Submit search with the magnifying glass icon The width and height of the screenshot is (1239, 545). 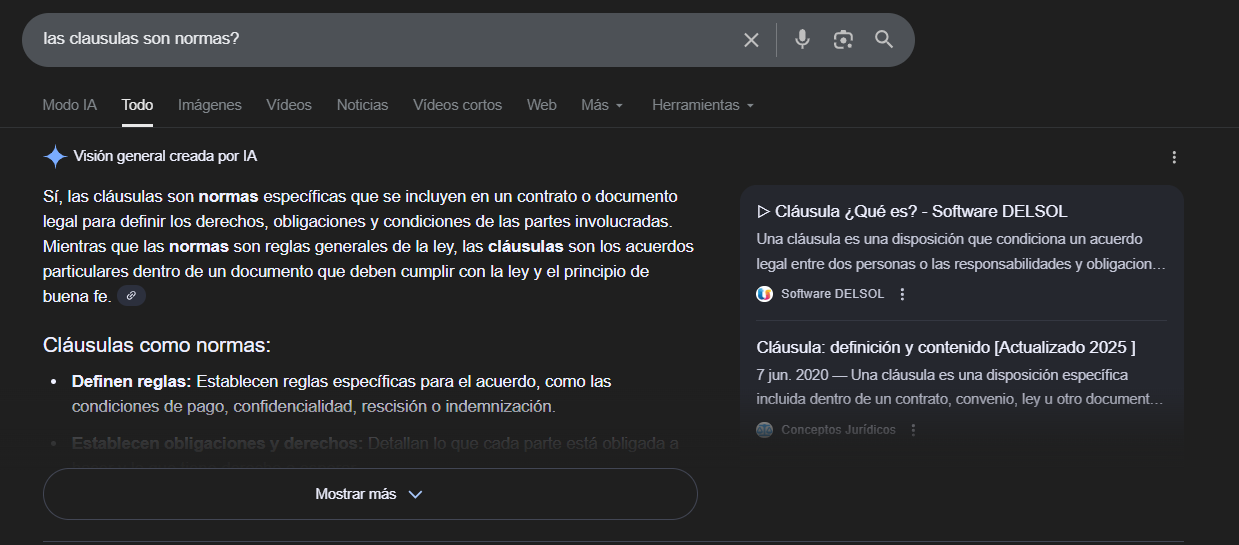tap(884, 39)
